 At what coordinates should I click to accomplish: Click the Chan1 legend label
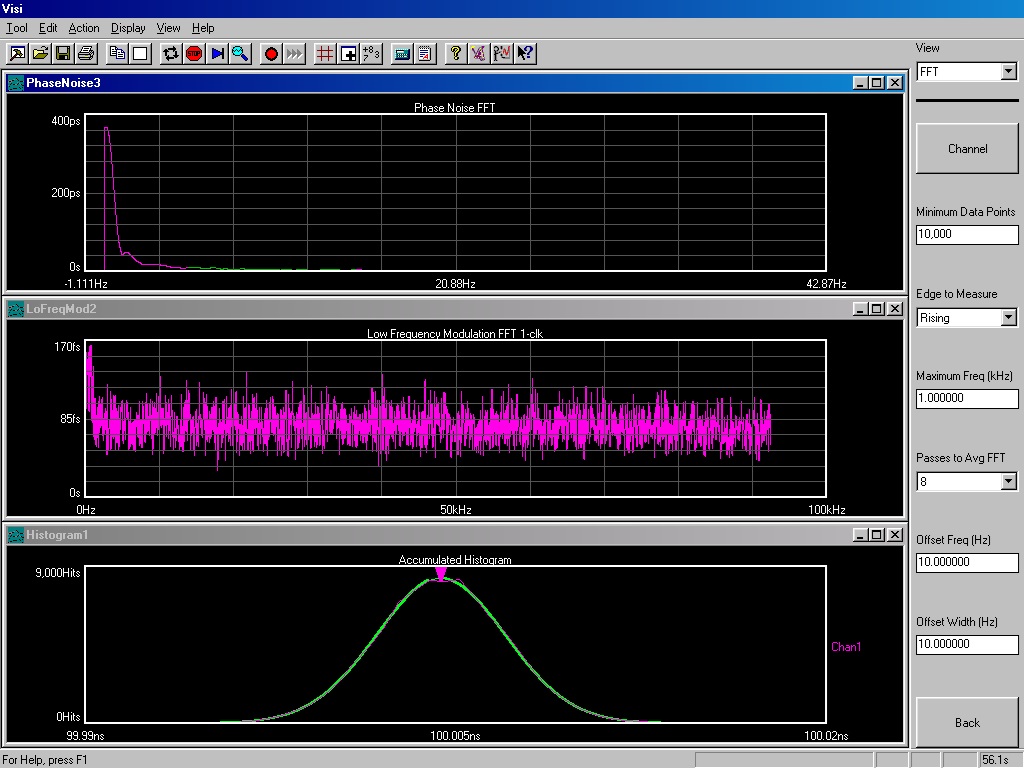pyautogui.click(x=846, y=647)
